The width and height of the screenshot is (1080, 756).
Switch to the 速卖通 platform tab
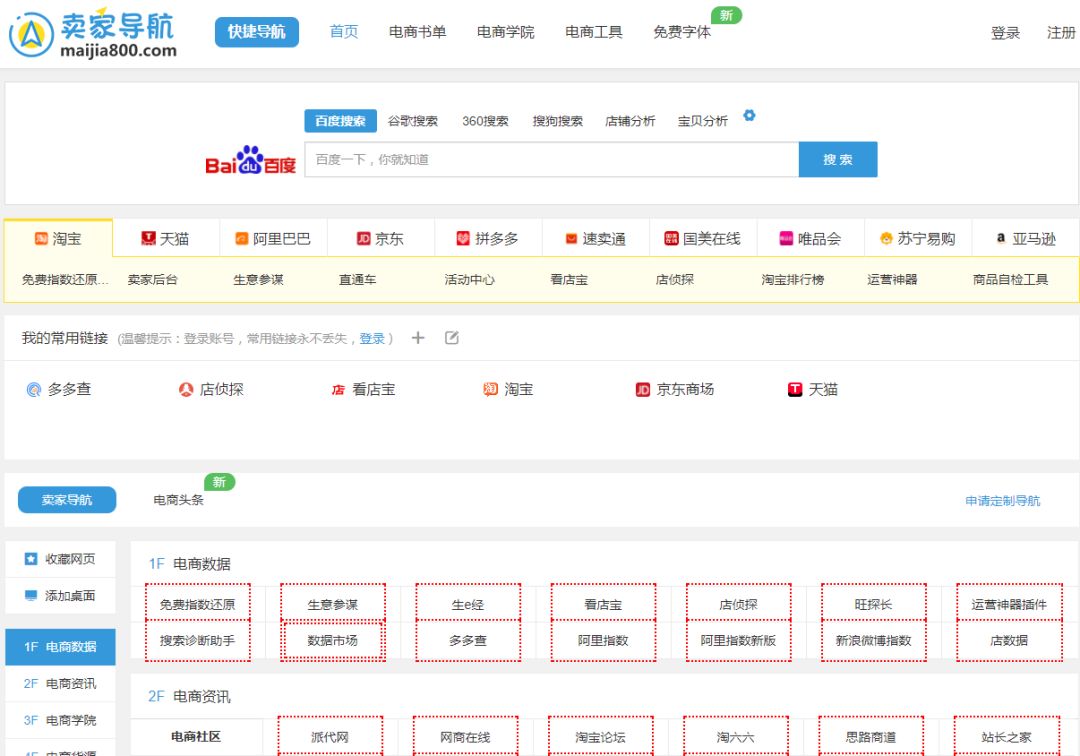point(596,238)
